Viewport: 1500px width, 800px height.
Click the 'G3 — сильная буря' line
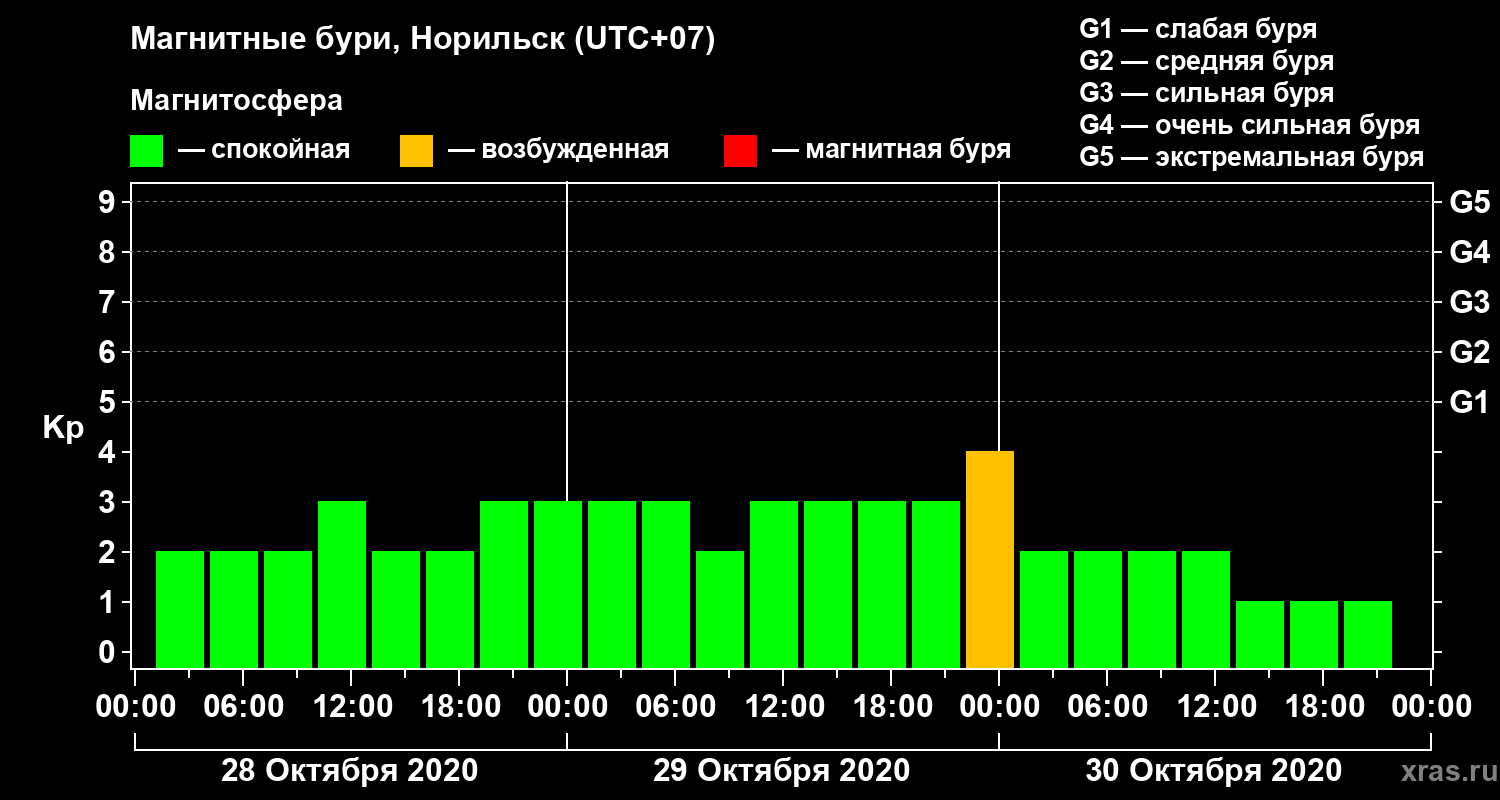(1206, 93)
